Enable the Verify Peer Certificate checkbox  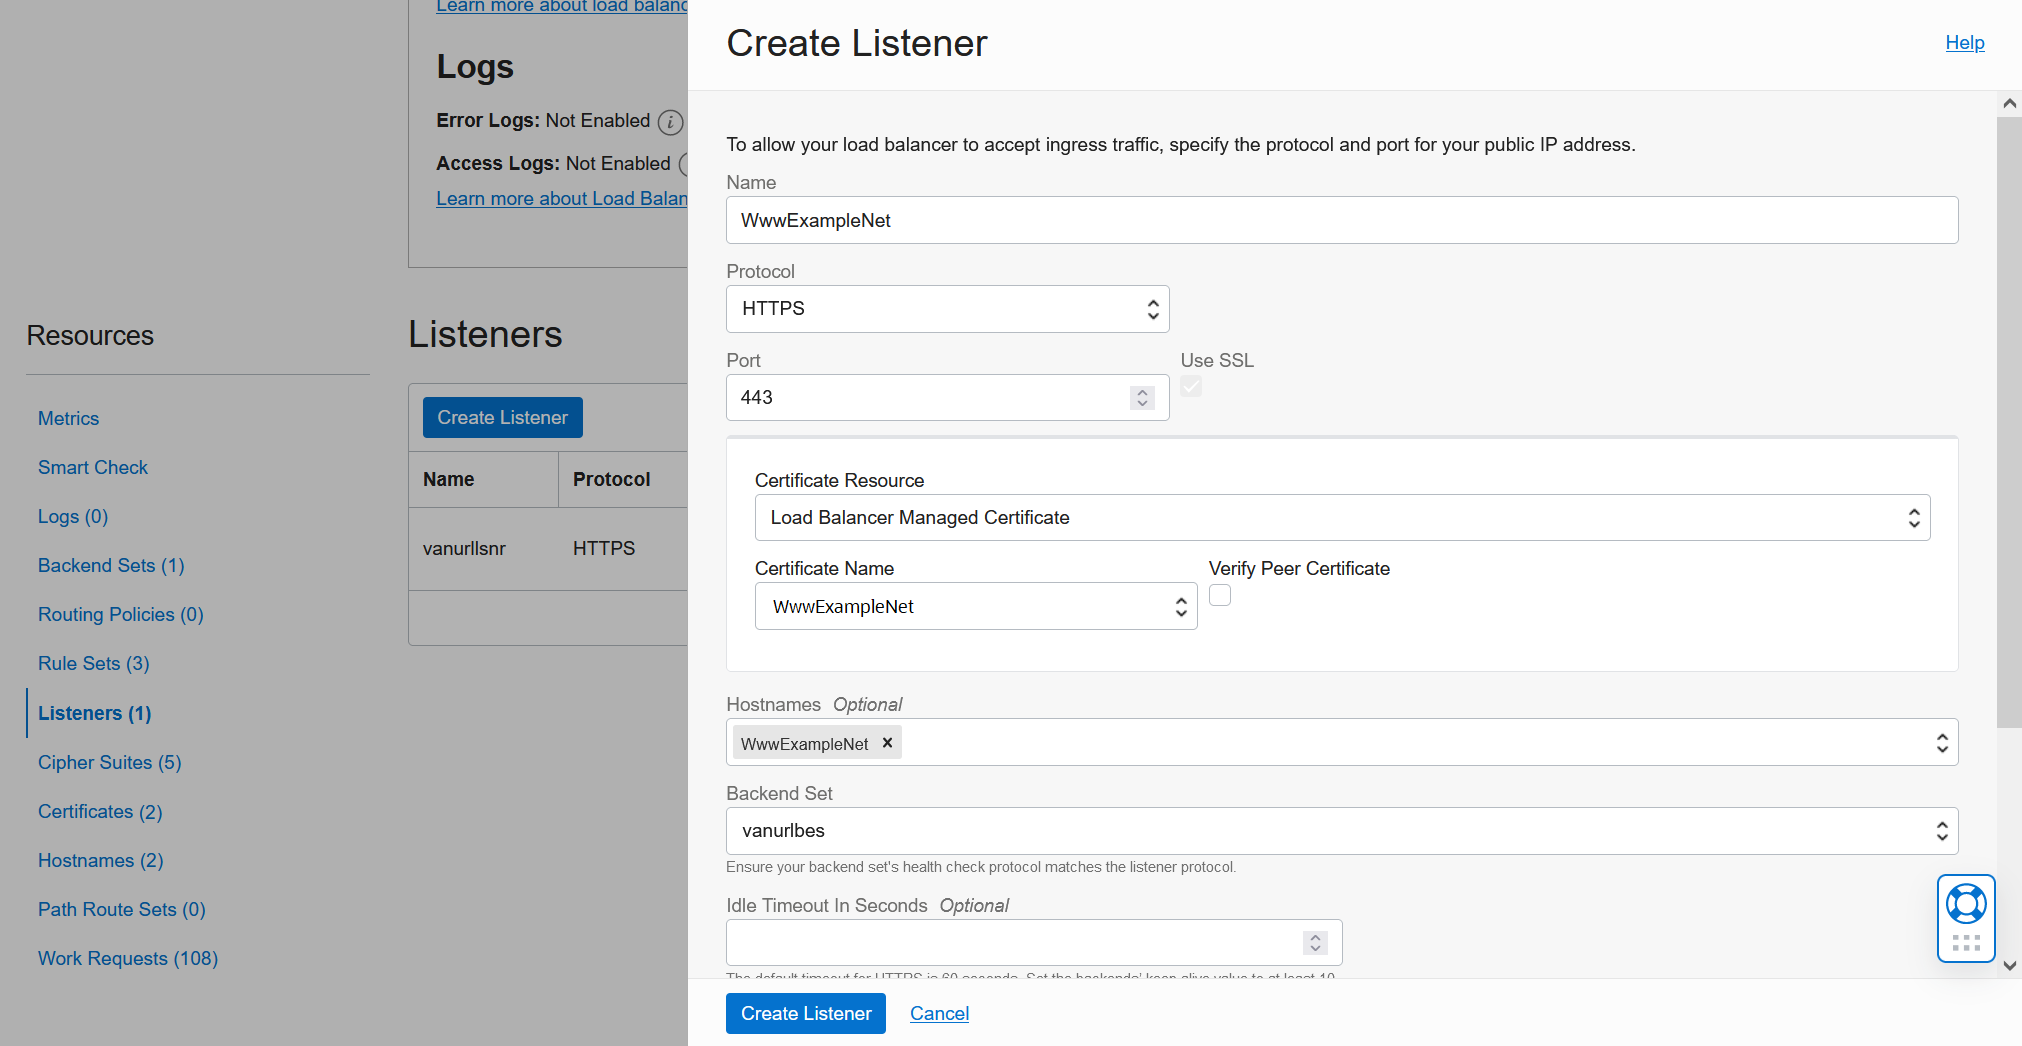1220,596
